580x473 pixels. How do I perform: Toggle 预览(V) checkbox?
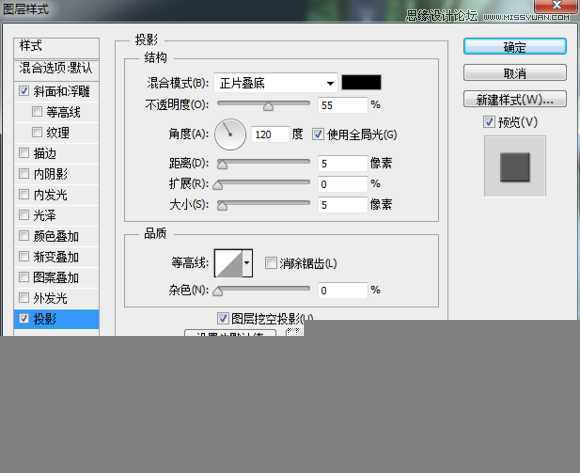tap(489, 122)
